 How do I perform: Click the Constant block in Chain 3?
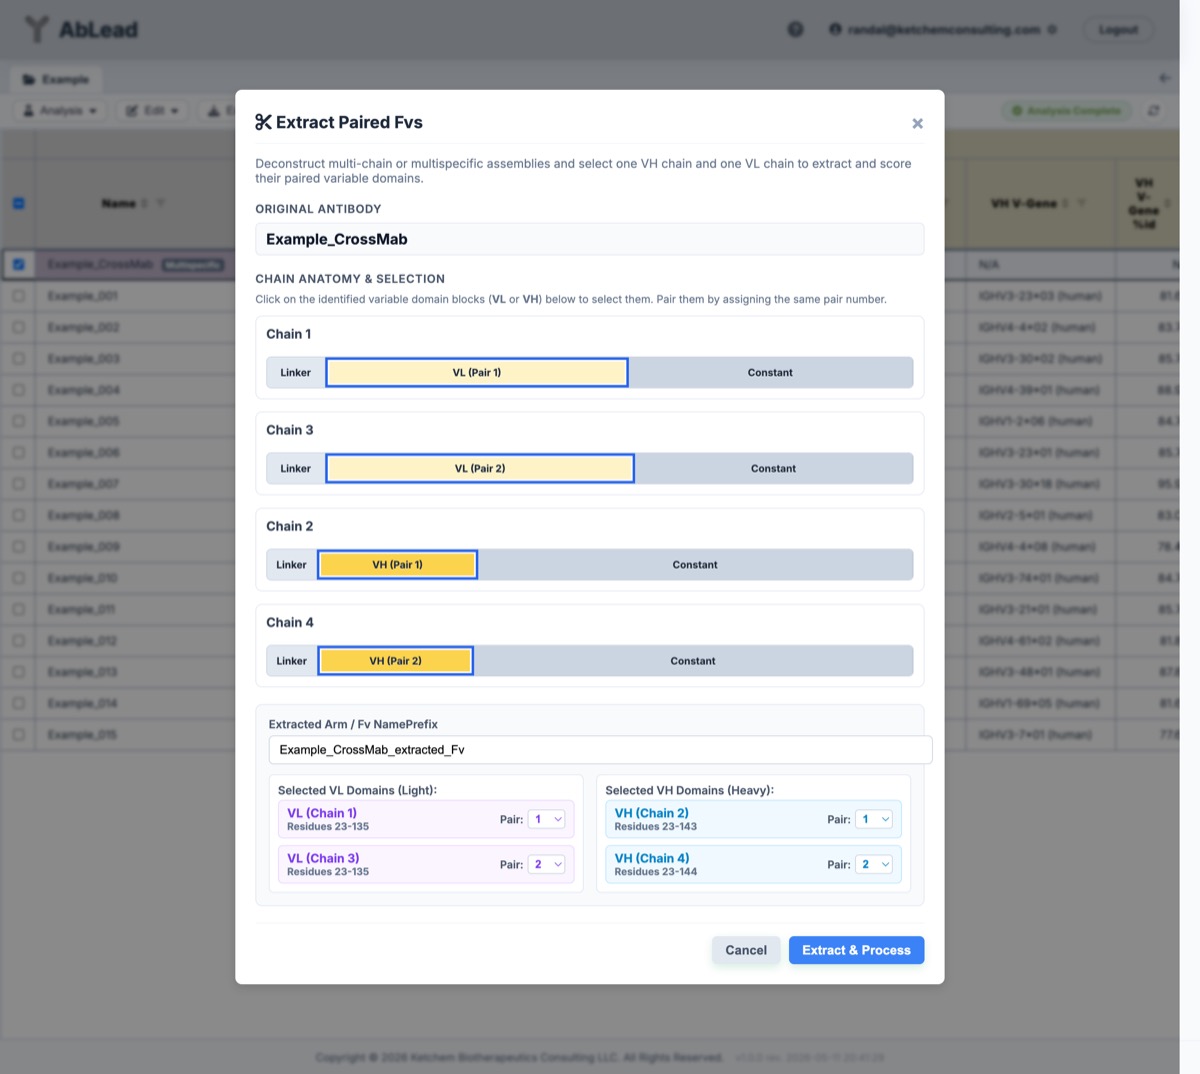[774, 468]
